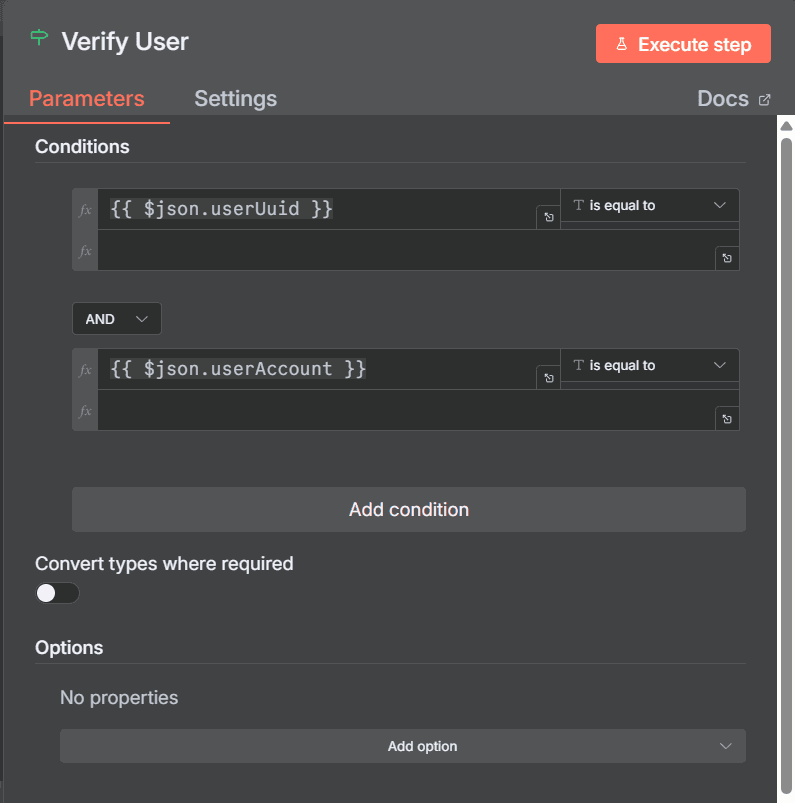Click the expand icon on the empty value field under userUuid
Image resolution: width=795 pixels, height=803 pixels.
(x=727, y=258)
